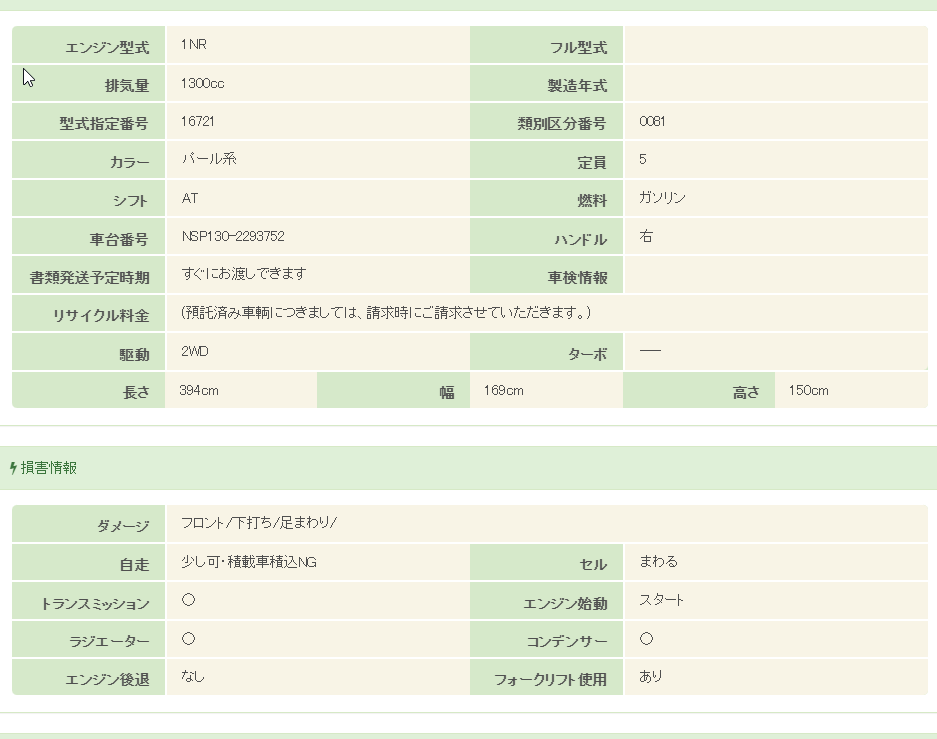Click the lightning icon beside 損害情報
Viewport: 937px width, 739px height.
coord(13,468)
